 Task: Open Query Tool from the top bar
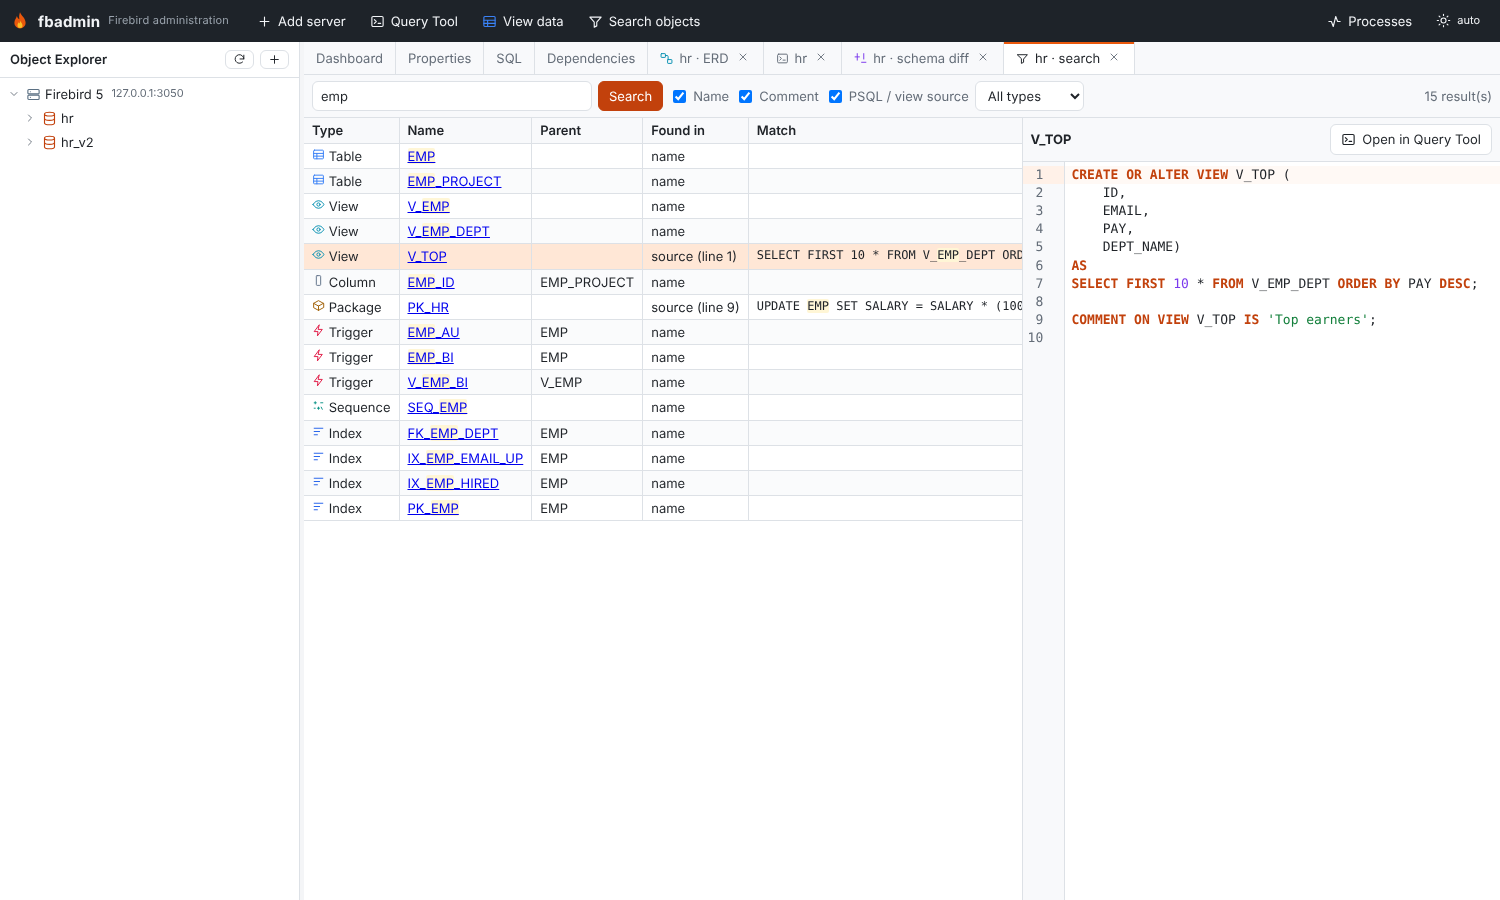pyautogui.click(x=414, y=21)
